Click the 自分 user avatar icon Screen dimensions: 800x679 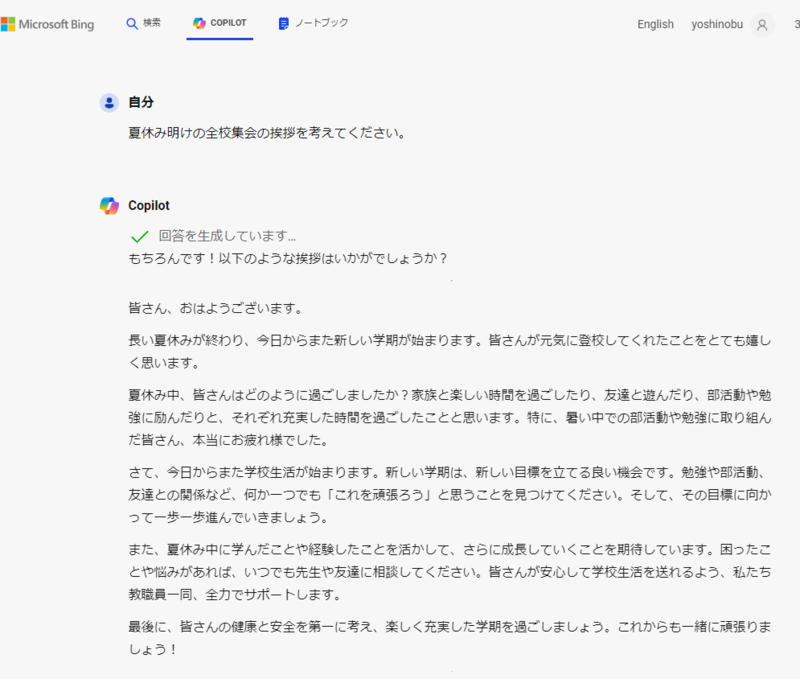click(109, 103)
